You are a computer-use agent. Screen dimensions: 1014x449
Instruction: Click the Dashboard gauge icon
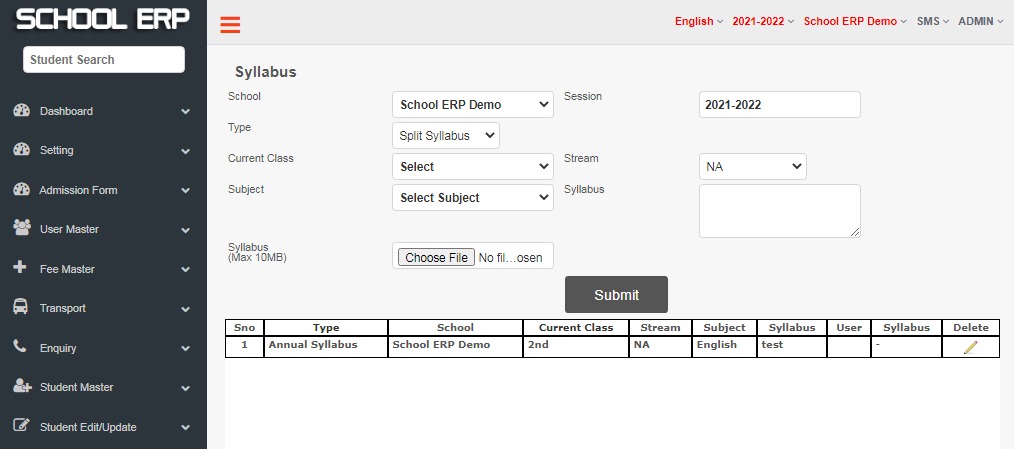pyautogui.click(x=21, y=111)
